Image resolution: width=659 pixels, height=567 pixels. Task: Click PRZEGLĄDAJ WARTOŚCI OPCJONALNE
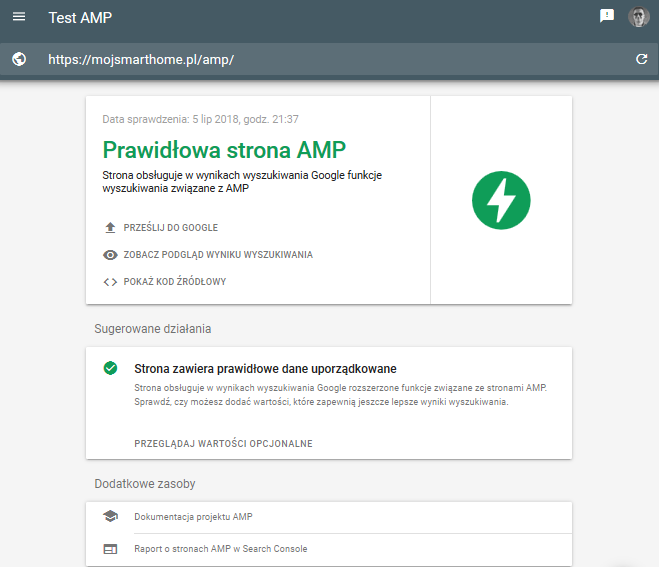click(x=225, y=443)
